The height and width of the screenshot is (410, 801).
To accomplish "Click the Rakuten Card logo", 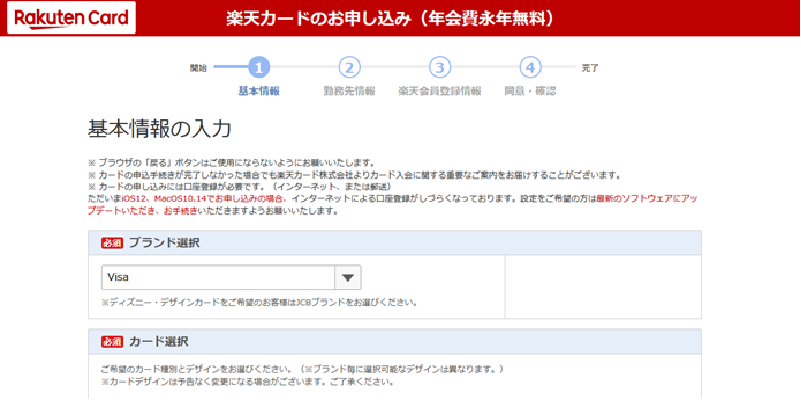I will click(x=72, y=18).
